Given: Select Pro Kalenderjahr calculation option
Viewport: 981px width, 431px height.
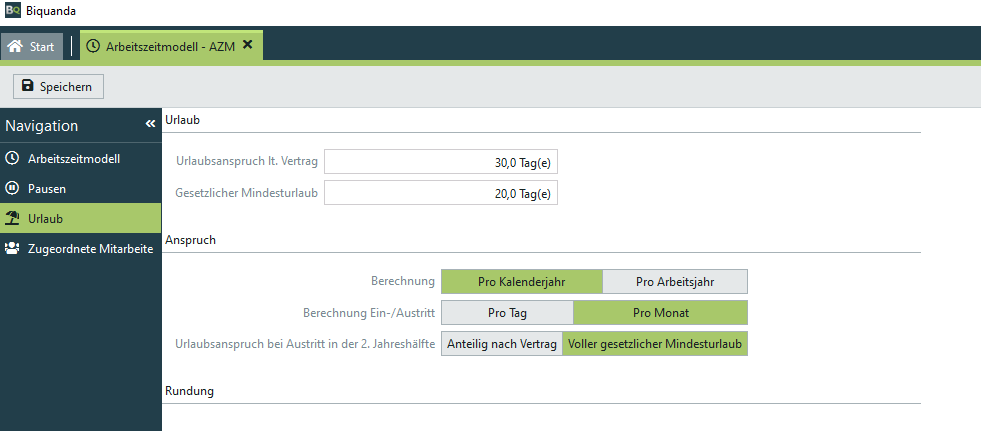Looking at the screenshot, I should tap(521, 282).
